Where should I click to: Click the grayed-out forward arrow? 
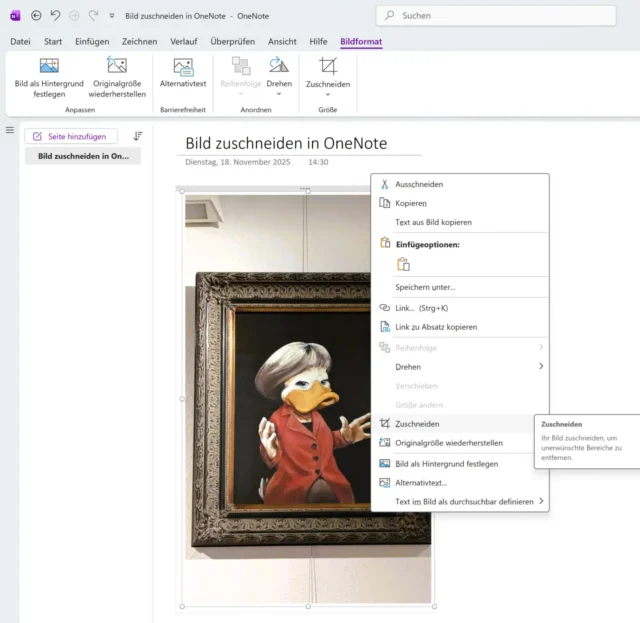[x=74, y=16]
